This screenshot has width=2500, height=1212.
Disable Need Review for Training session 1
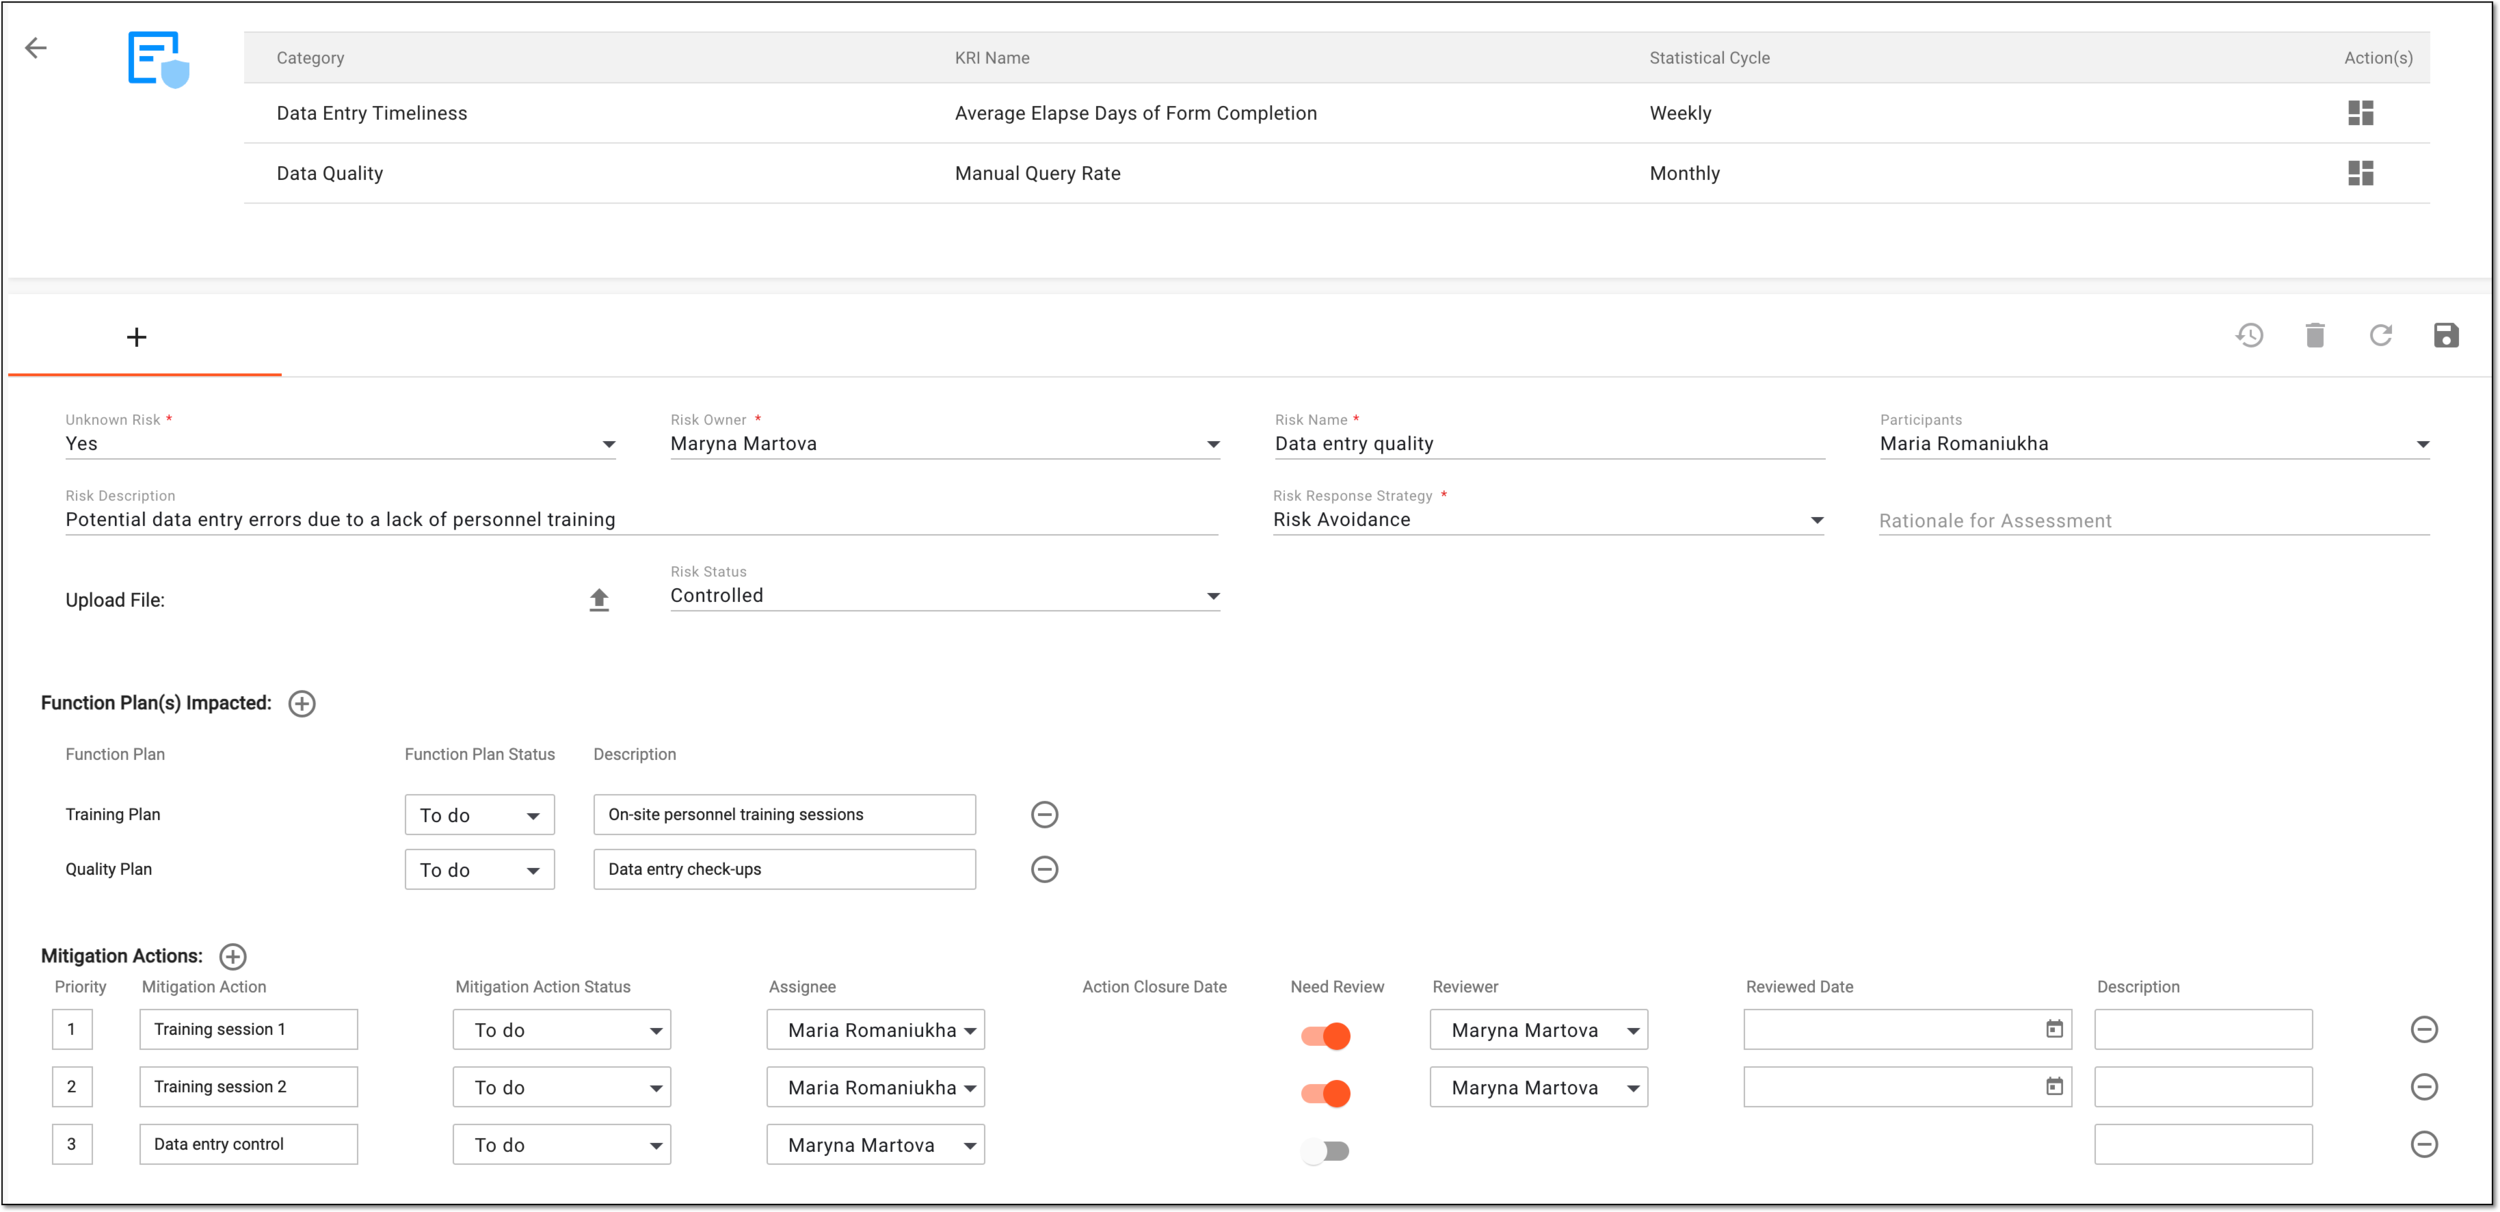(x=1326, y=1036)
